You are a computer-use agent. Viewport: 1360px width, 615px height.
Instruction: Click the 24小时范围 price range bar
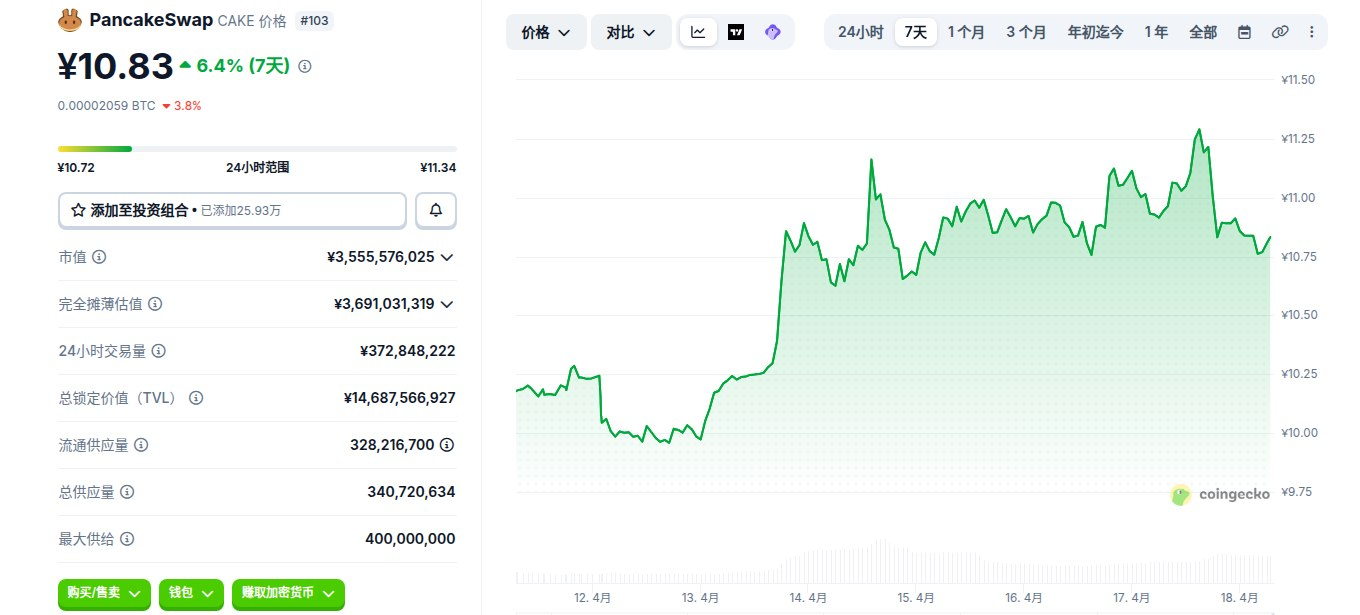(257, 149)
